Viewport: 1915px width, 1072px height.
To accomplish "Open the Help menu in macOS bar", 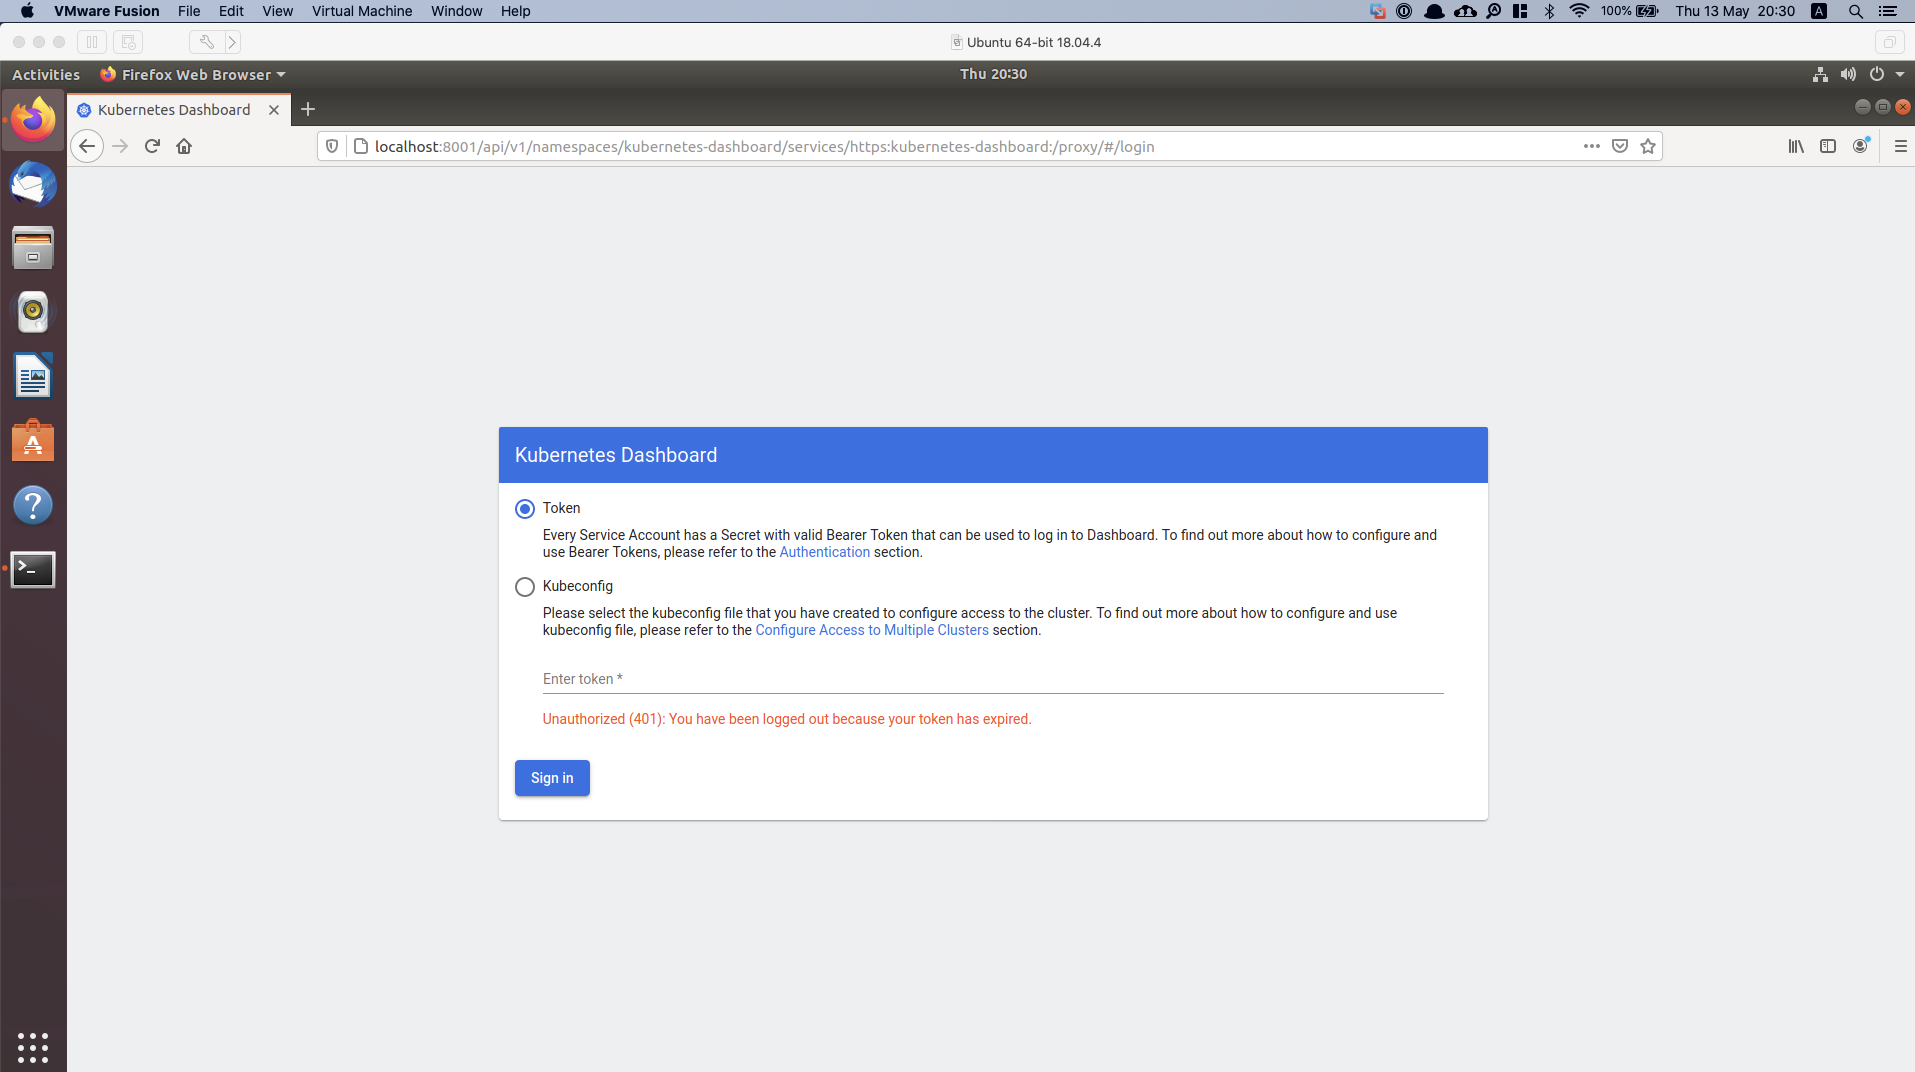I will pos(515,11).
